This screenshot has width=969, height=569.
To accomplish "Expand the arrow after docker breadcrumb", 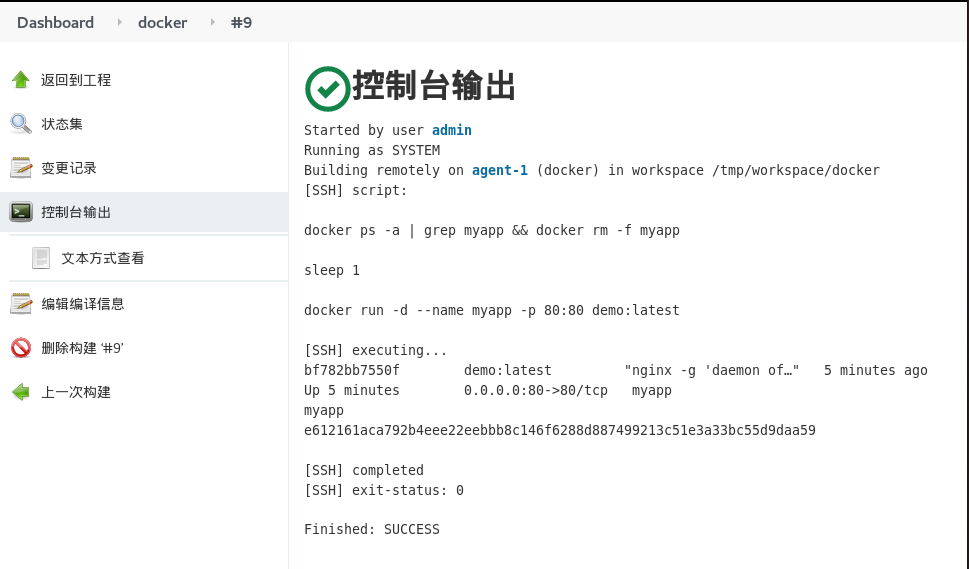I will point(212,22).
